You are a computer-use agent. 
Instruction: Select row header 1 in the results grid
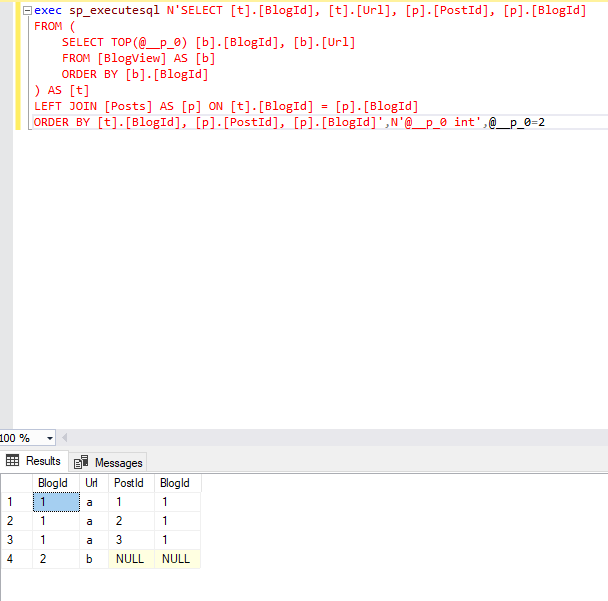17,502
